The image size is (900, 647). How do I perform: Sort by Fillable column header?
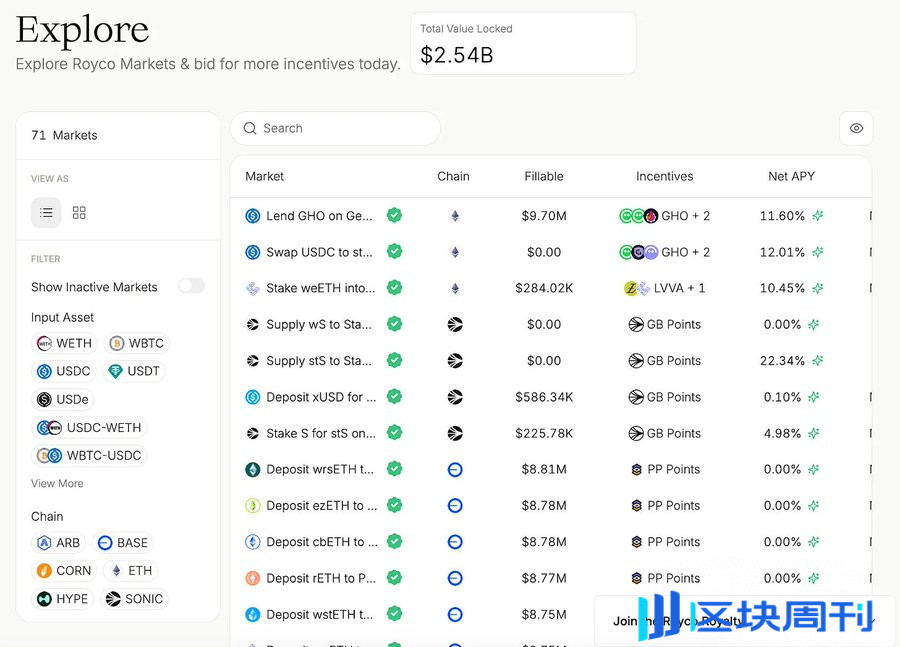tap(544, 176)
